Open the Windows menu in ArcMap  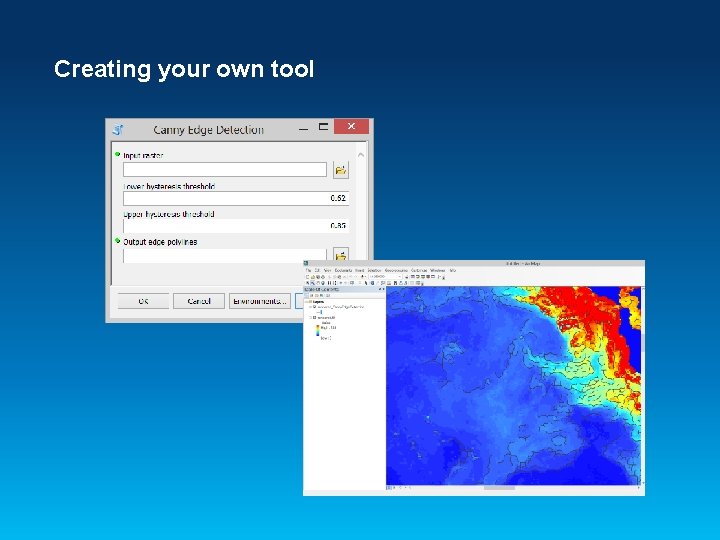pyautogui.click(x=438, y=270)
